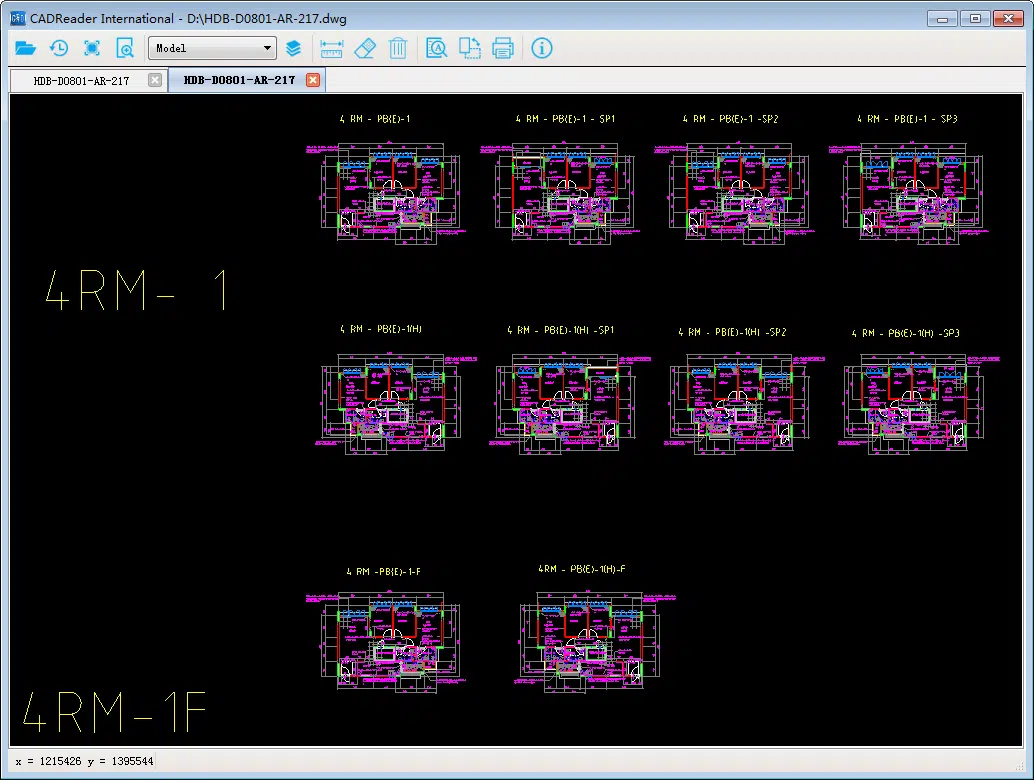Click the delete tool
The width and height of the screenshot is (1034, 780).
(398, 47)
